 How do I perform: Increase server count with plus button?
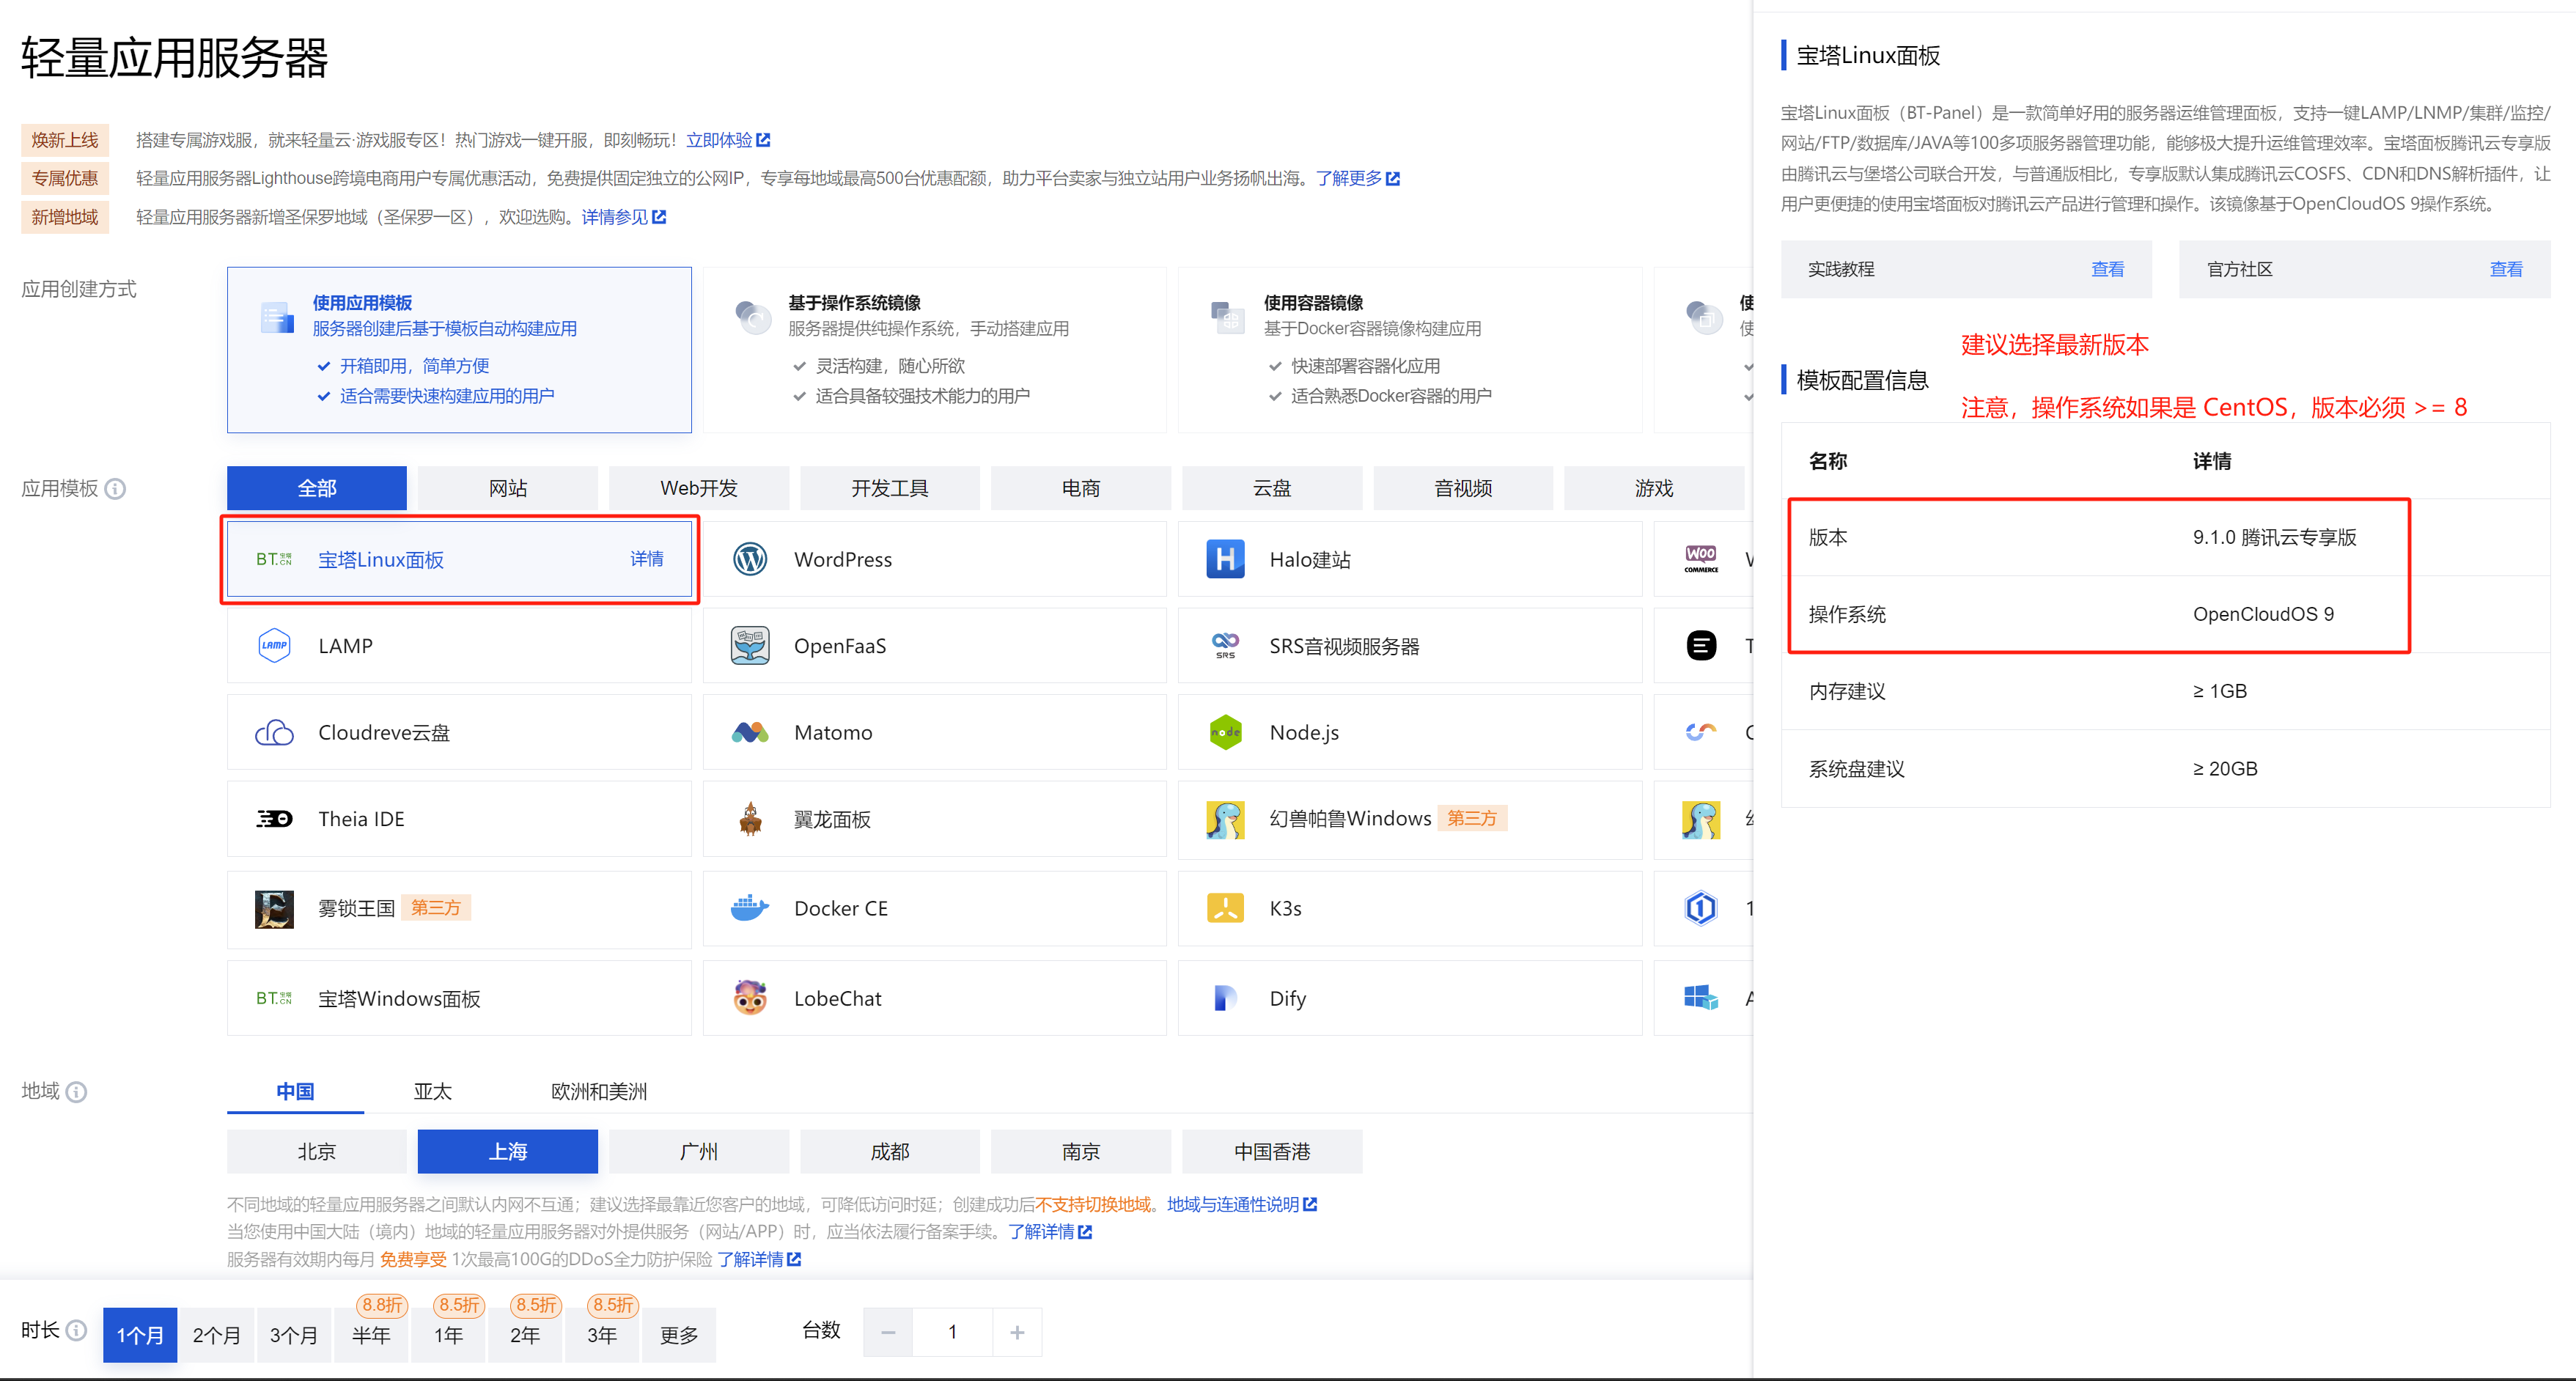[1017, 1332]
